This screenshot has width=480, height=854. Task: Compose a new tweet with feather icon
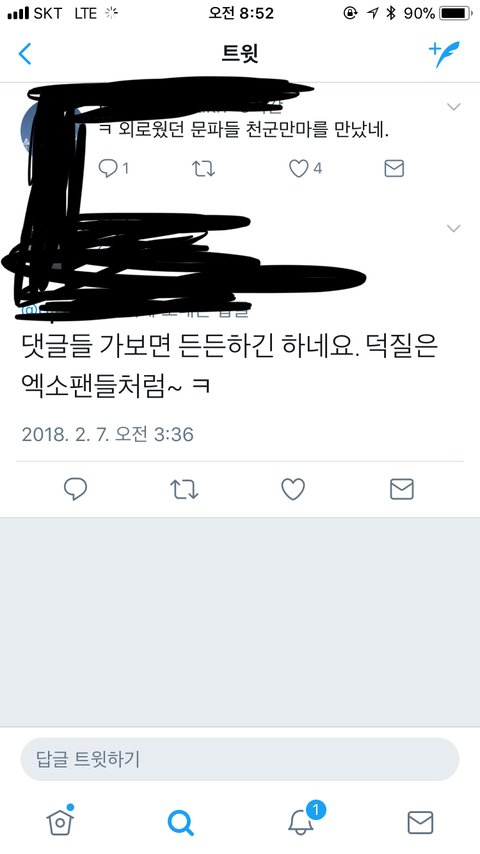[444, 53]
